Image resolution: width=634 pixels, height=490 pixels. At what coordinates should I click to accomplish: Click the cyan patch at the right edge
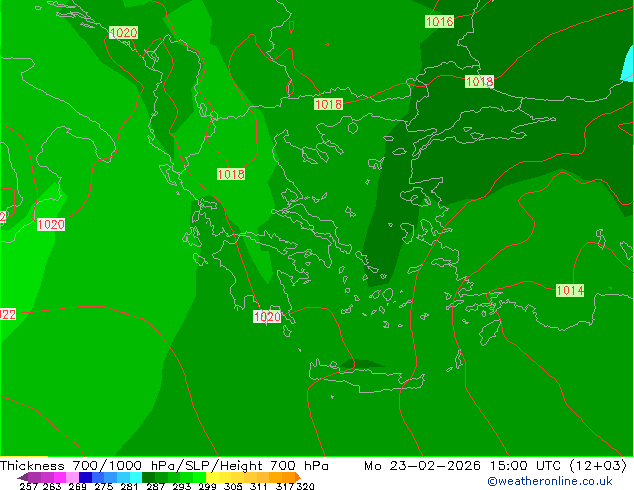pyautogui.click(x=628, y=65)
